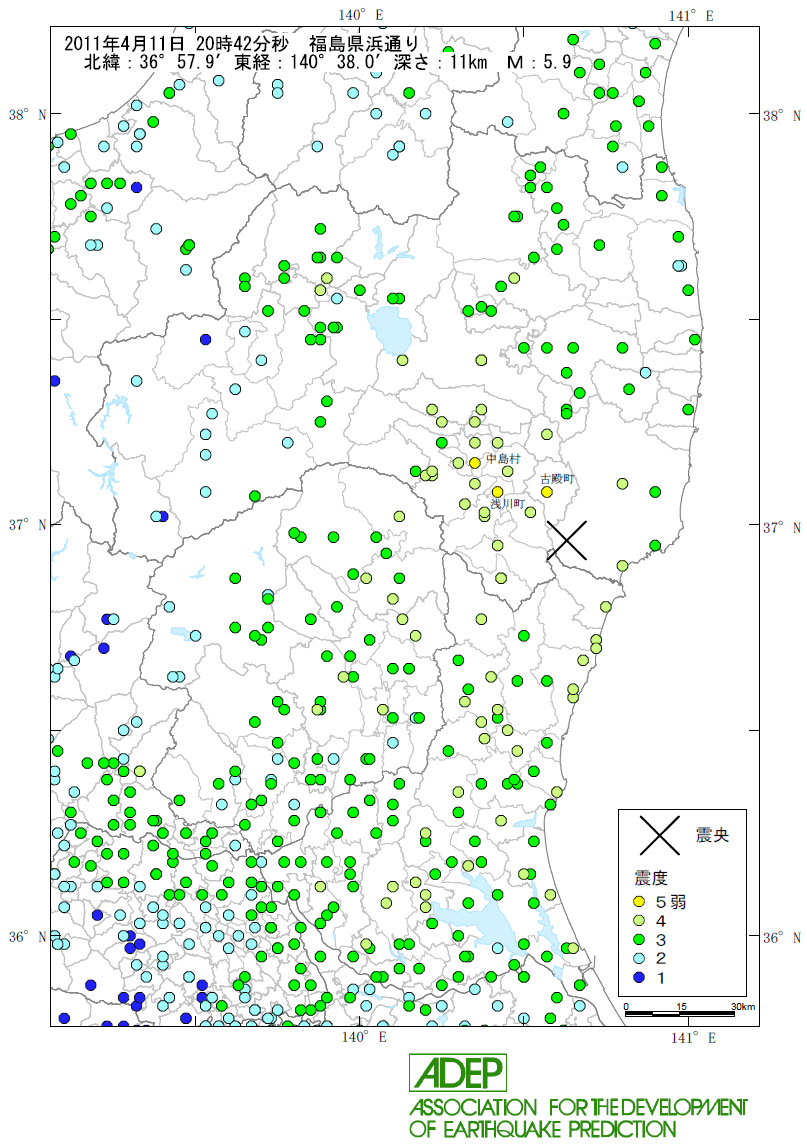Click the 141° E label at bottom
Viewport: 807px width, 1144px height.
pos(693,1037)
